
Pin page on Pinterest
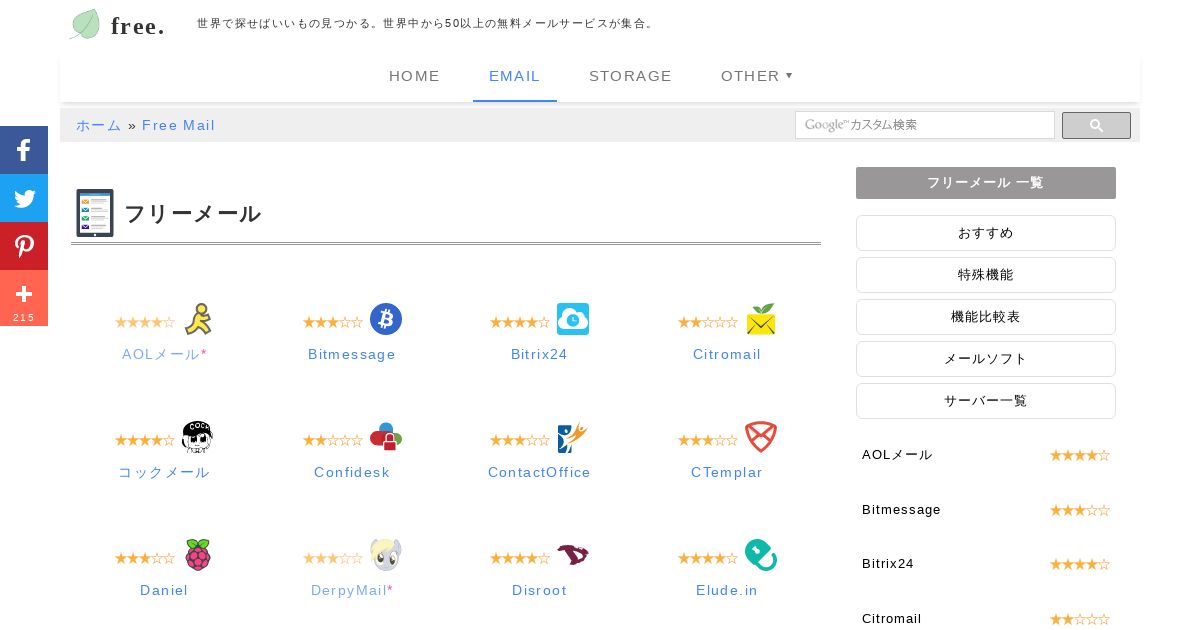click(24, 246)
